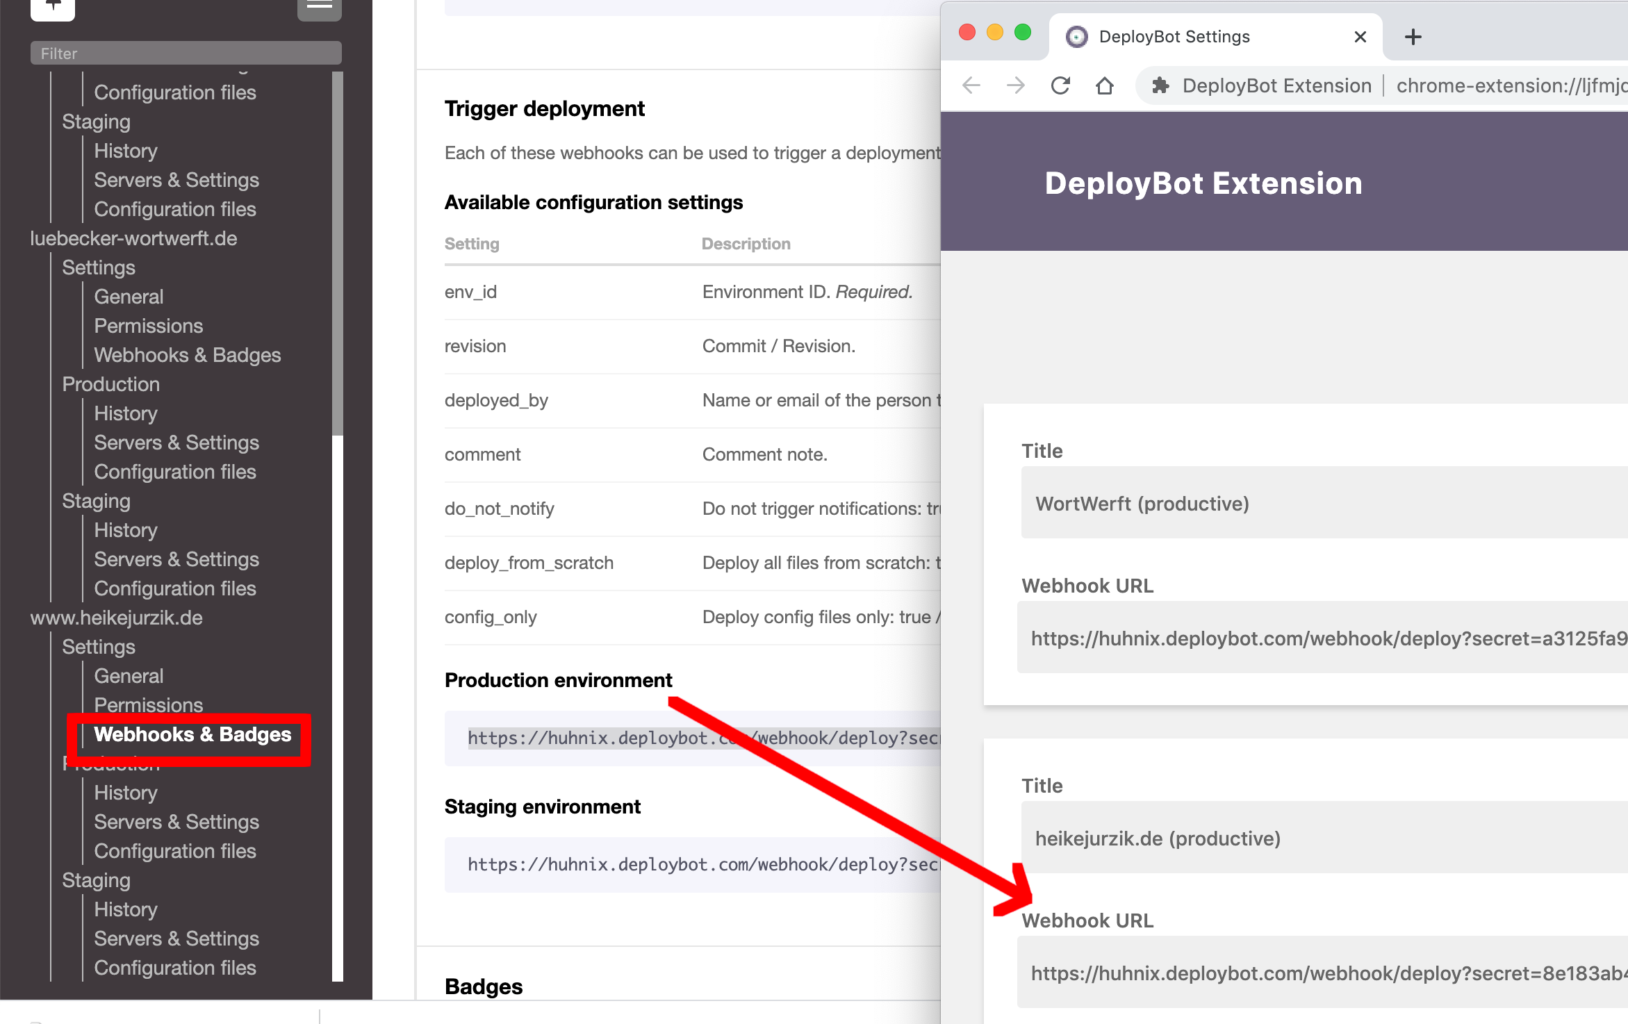Viewport: 1628px width, 1024px height.
Task: Open Permissions under www.heikejurzik.de Settings
Action: [x=148, y=704]
